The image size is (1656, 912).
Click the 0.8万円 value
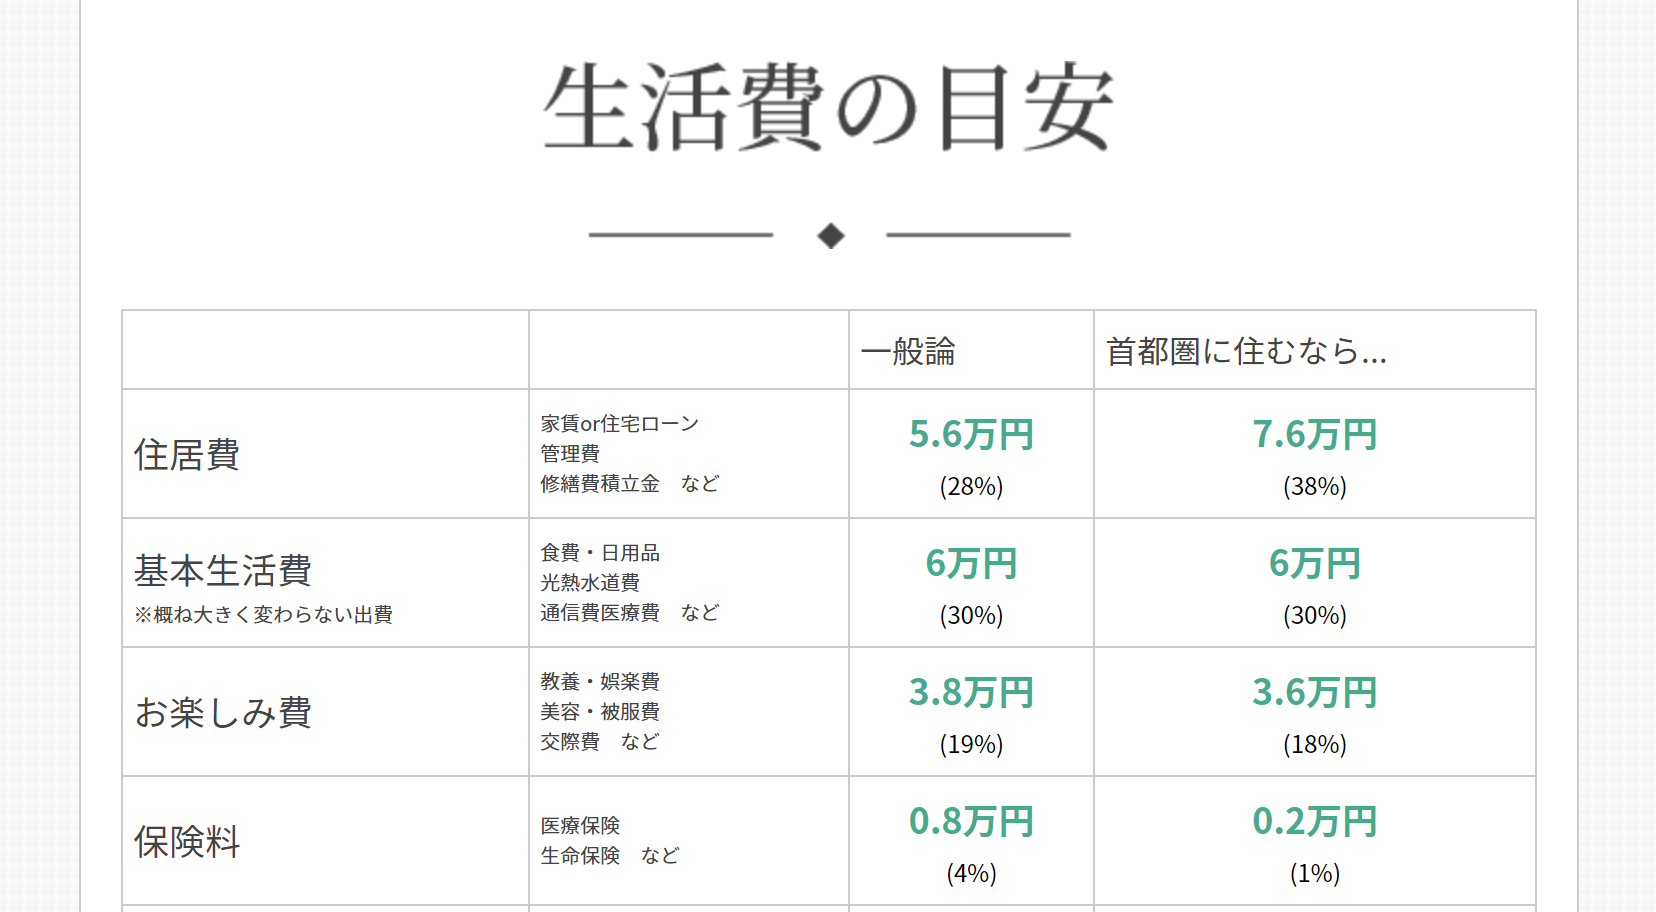pyautogui.click(x=971, y=821)
